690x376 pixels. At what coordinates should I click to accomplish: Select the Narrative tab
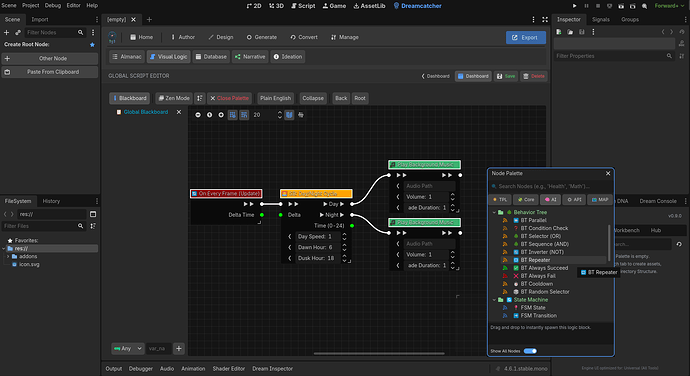pos(250,57)
